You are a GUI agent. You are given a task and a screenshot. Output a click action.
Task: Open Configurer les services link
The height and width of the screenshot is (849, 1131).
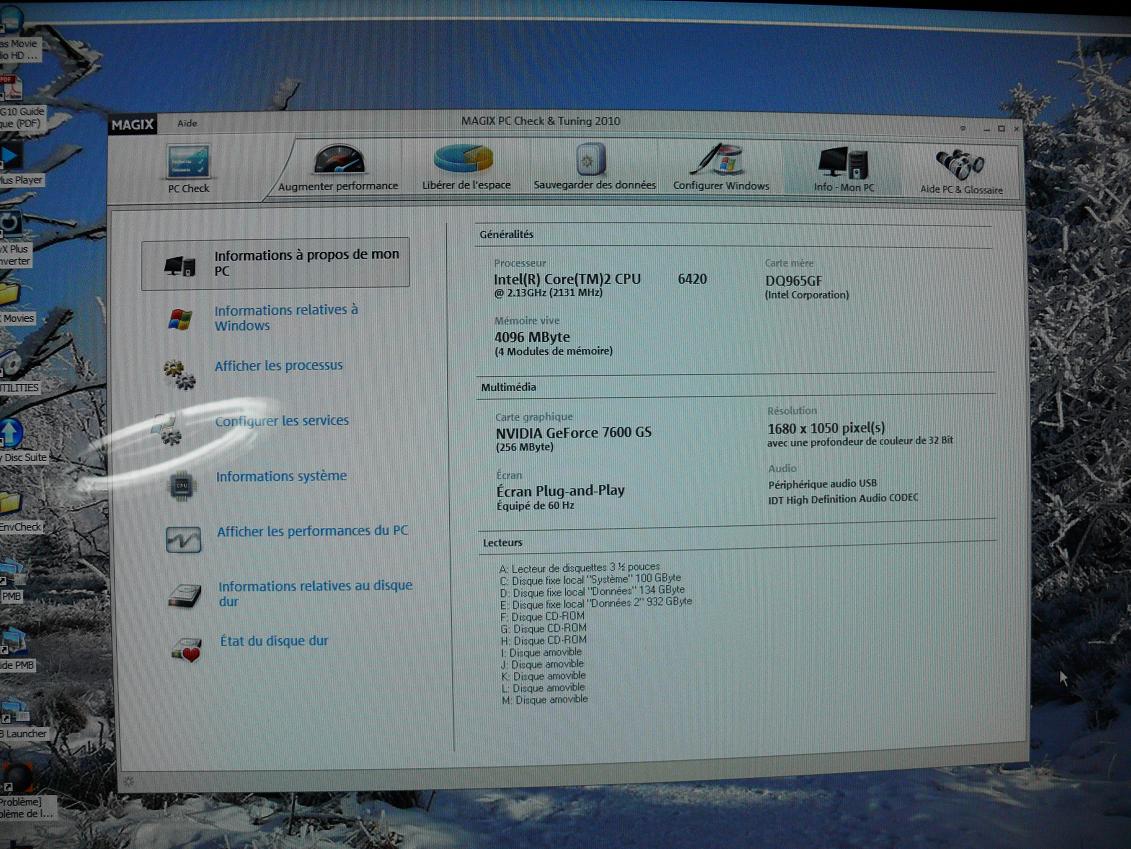pos(282,421)
